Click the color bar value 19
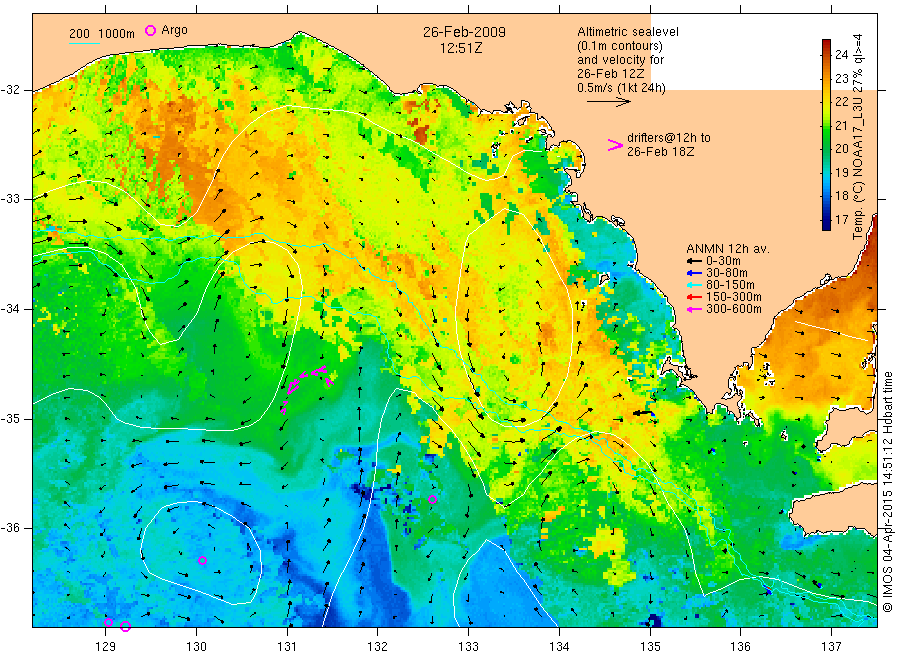 tap(841, 172)
